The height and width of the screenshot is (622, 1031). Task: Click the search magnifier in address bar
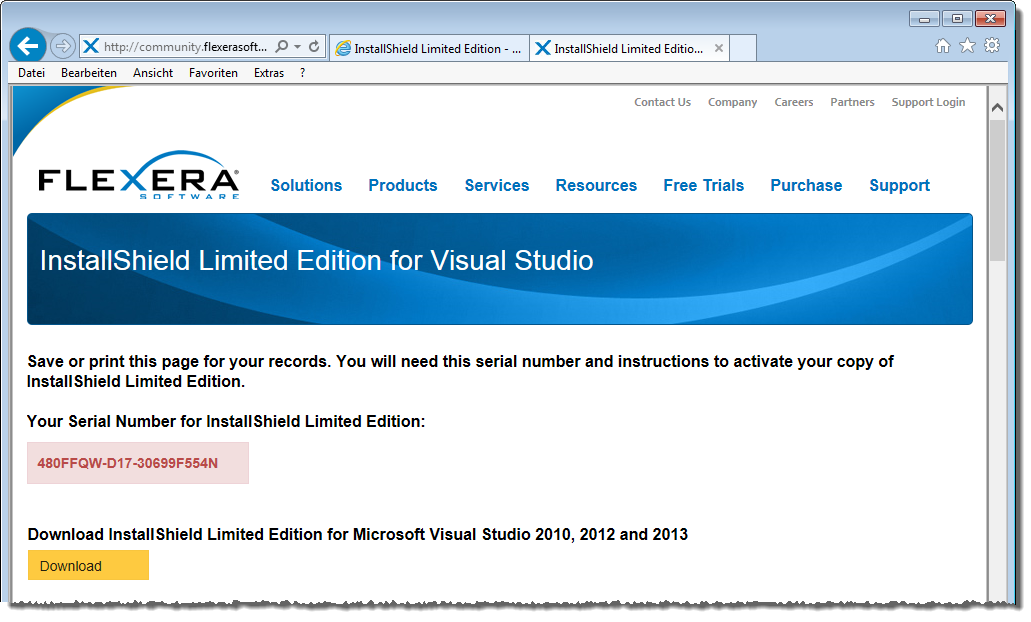tap(281, 47)
